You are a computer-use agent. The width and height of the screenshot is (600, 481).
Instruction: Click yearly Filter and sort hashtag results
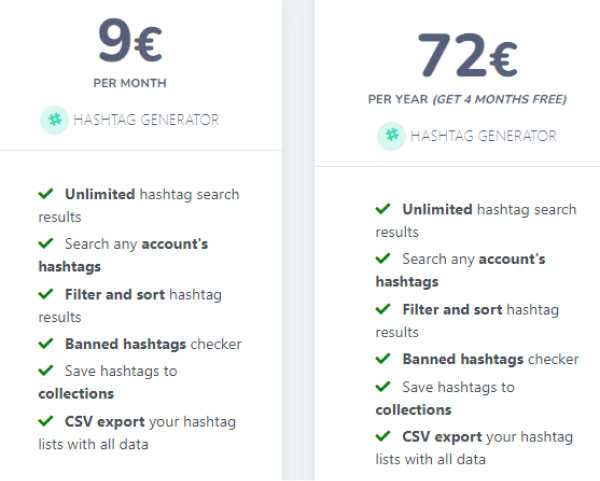tap(467, 321)
